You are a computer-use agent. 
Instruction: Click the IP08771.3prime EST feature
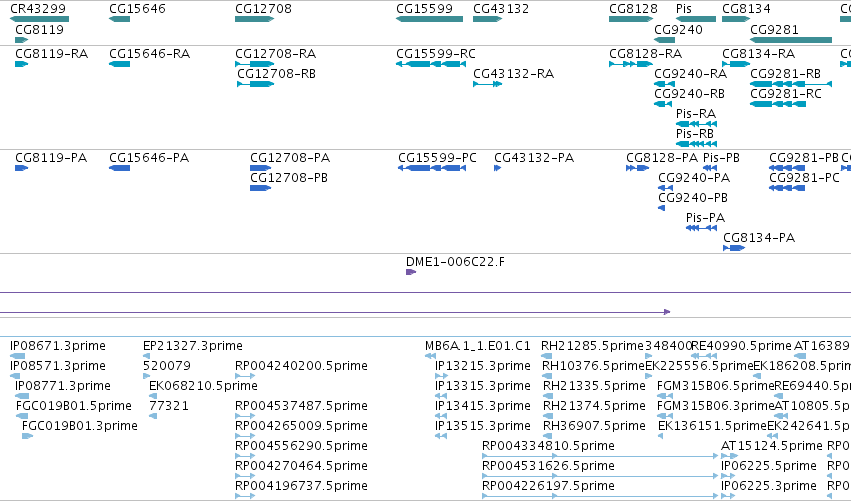click(x=22, y=397)
